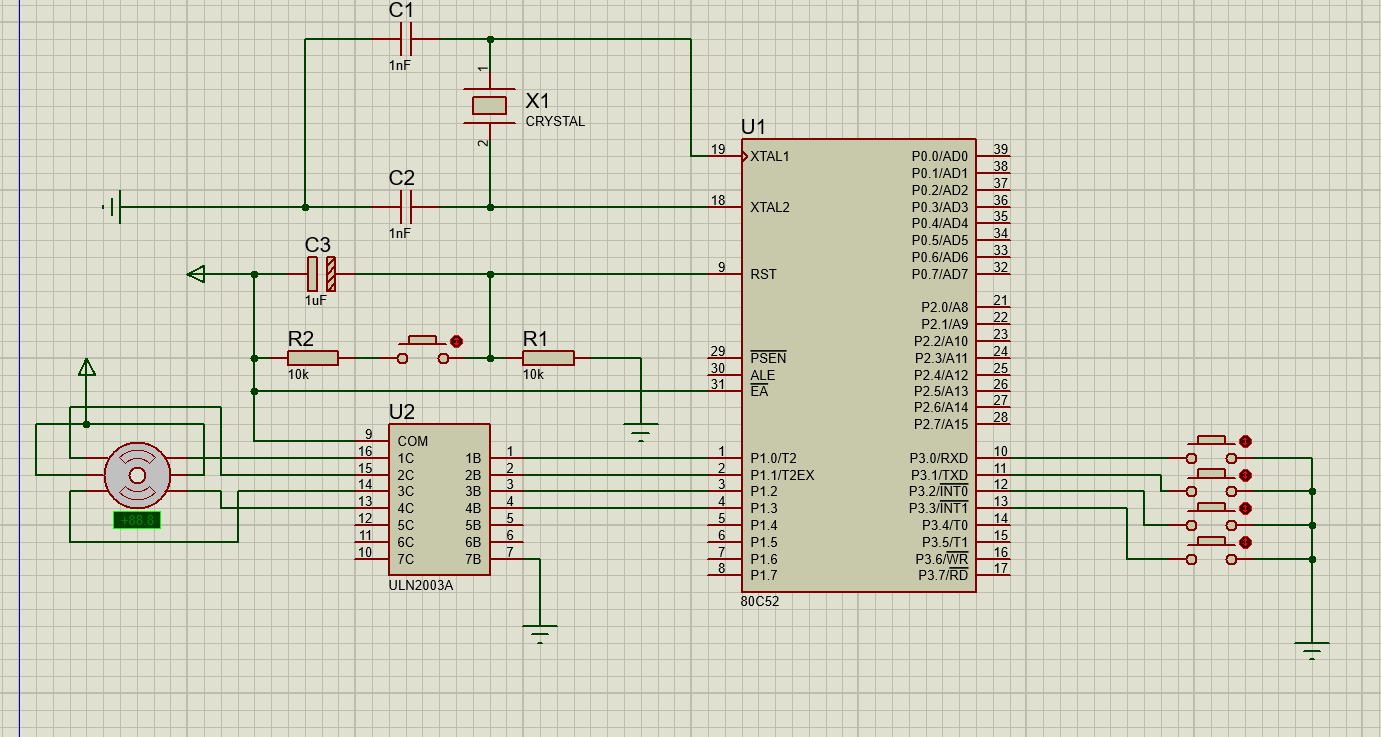Click the push button wired to P3.1/TXD

(x=1212, y=483)
